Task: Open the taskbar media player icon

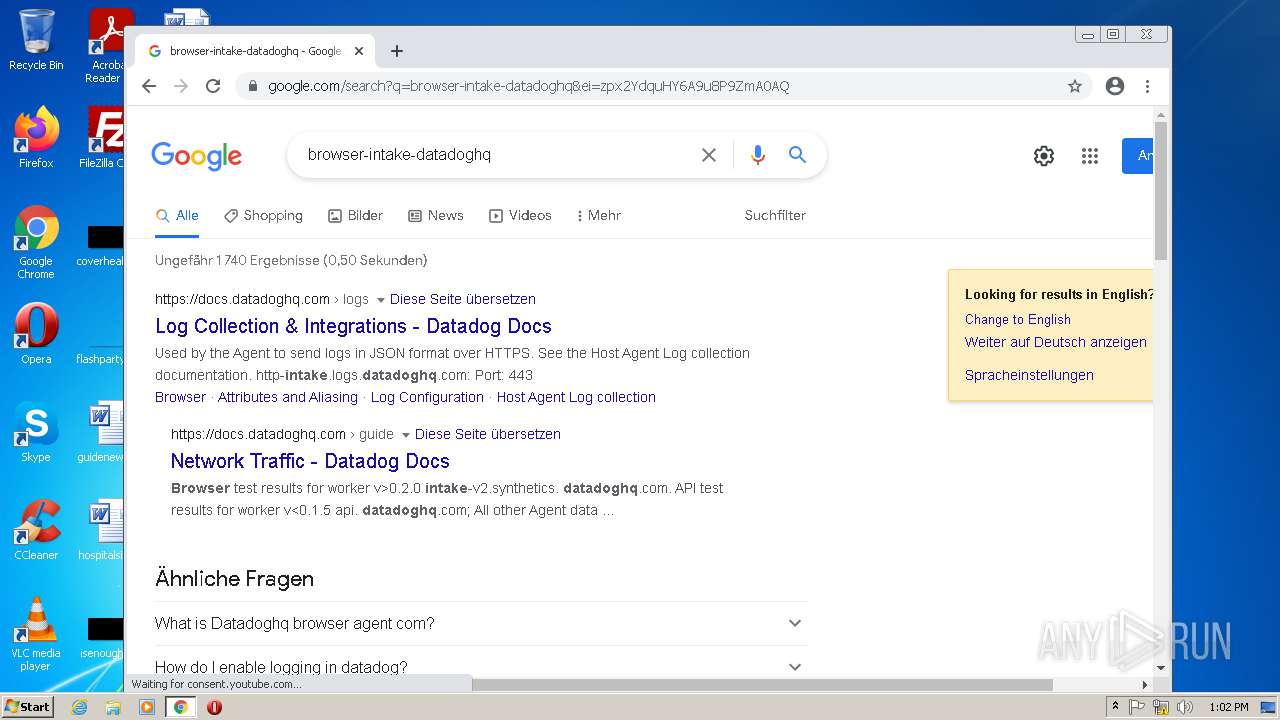Action: point(147,707)
